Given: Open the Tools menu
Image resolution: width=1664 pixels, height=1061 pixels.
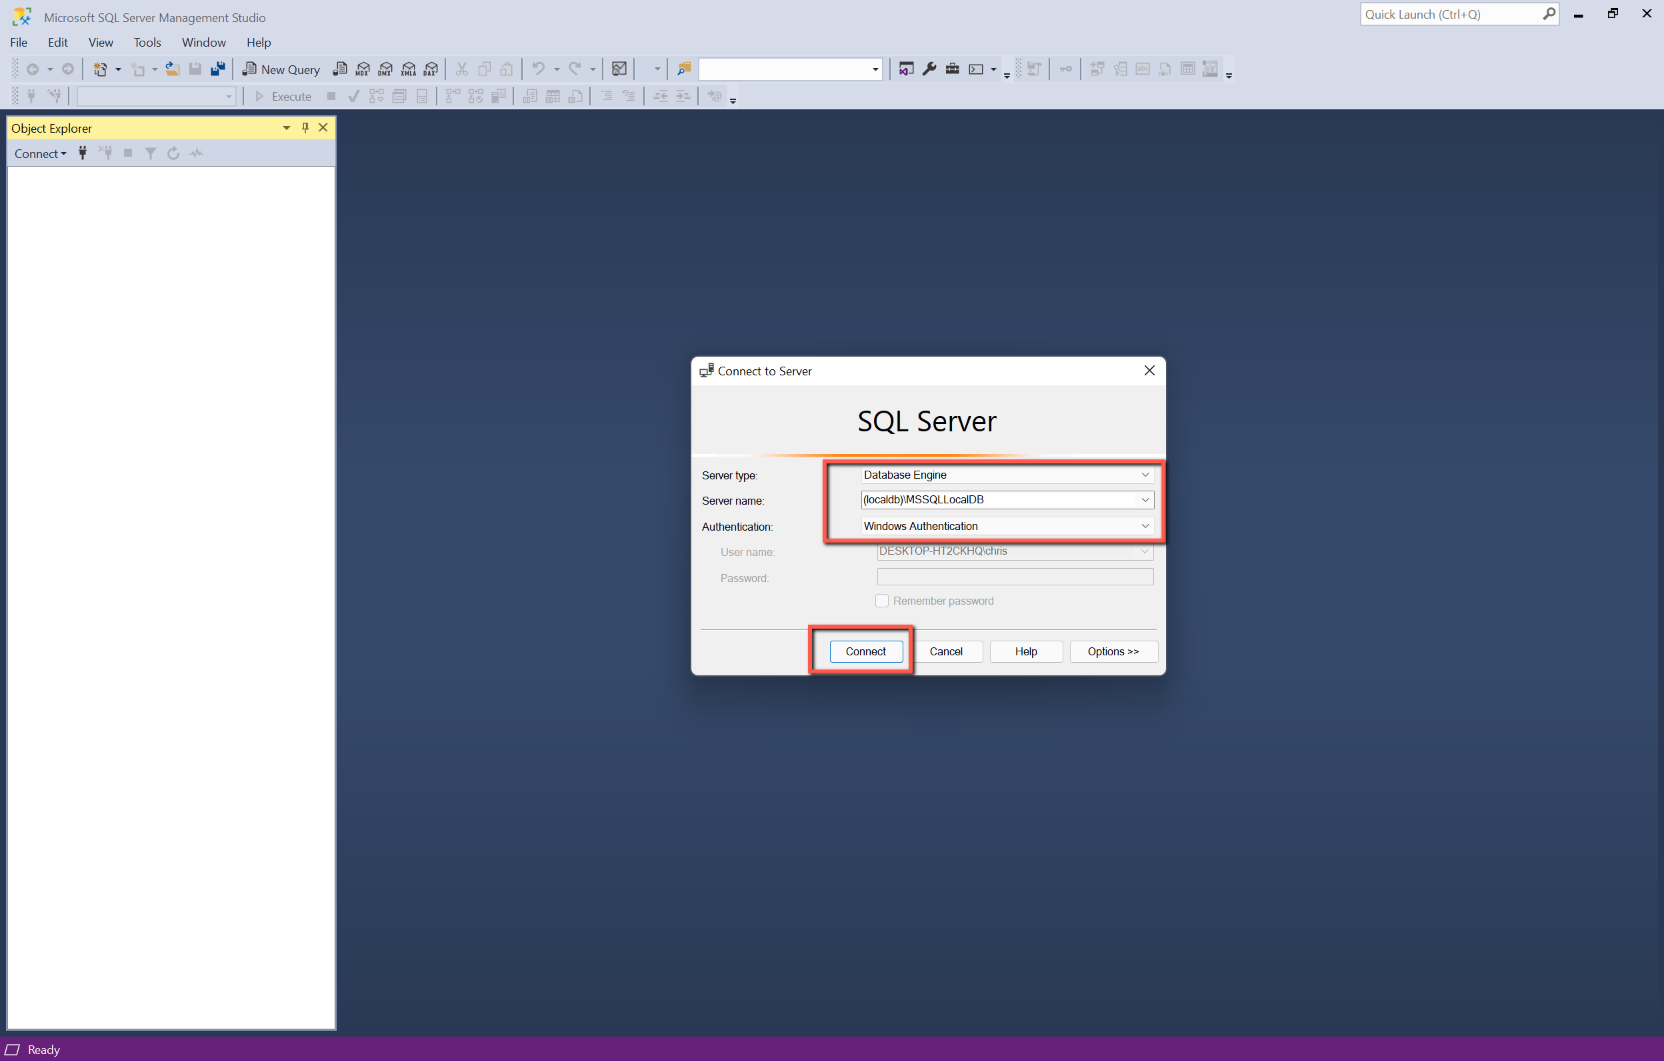Looking at the screenshot, I should (x=147, y=42).
